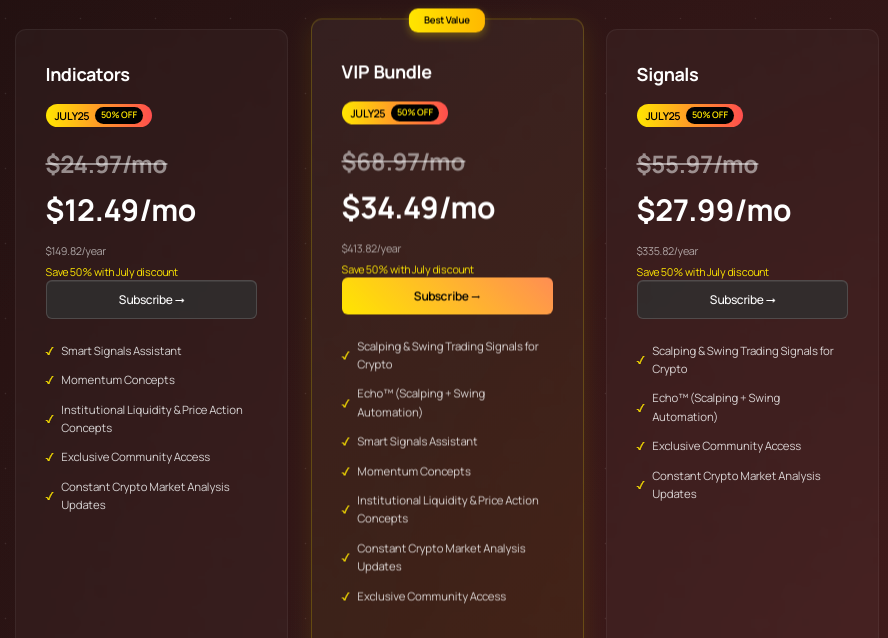Subscribe to the Signals plan

[x=742, y=299]
